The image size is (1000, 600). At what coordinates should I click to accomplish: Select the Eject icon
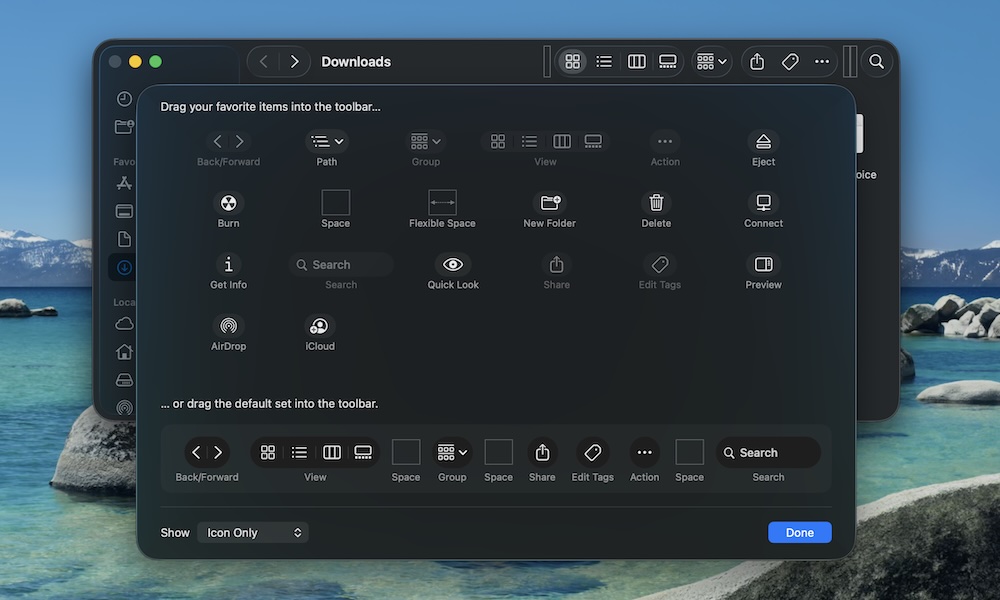point(763,141)
